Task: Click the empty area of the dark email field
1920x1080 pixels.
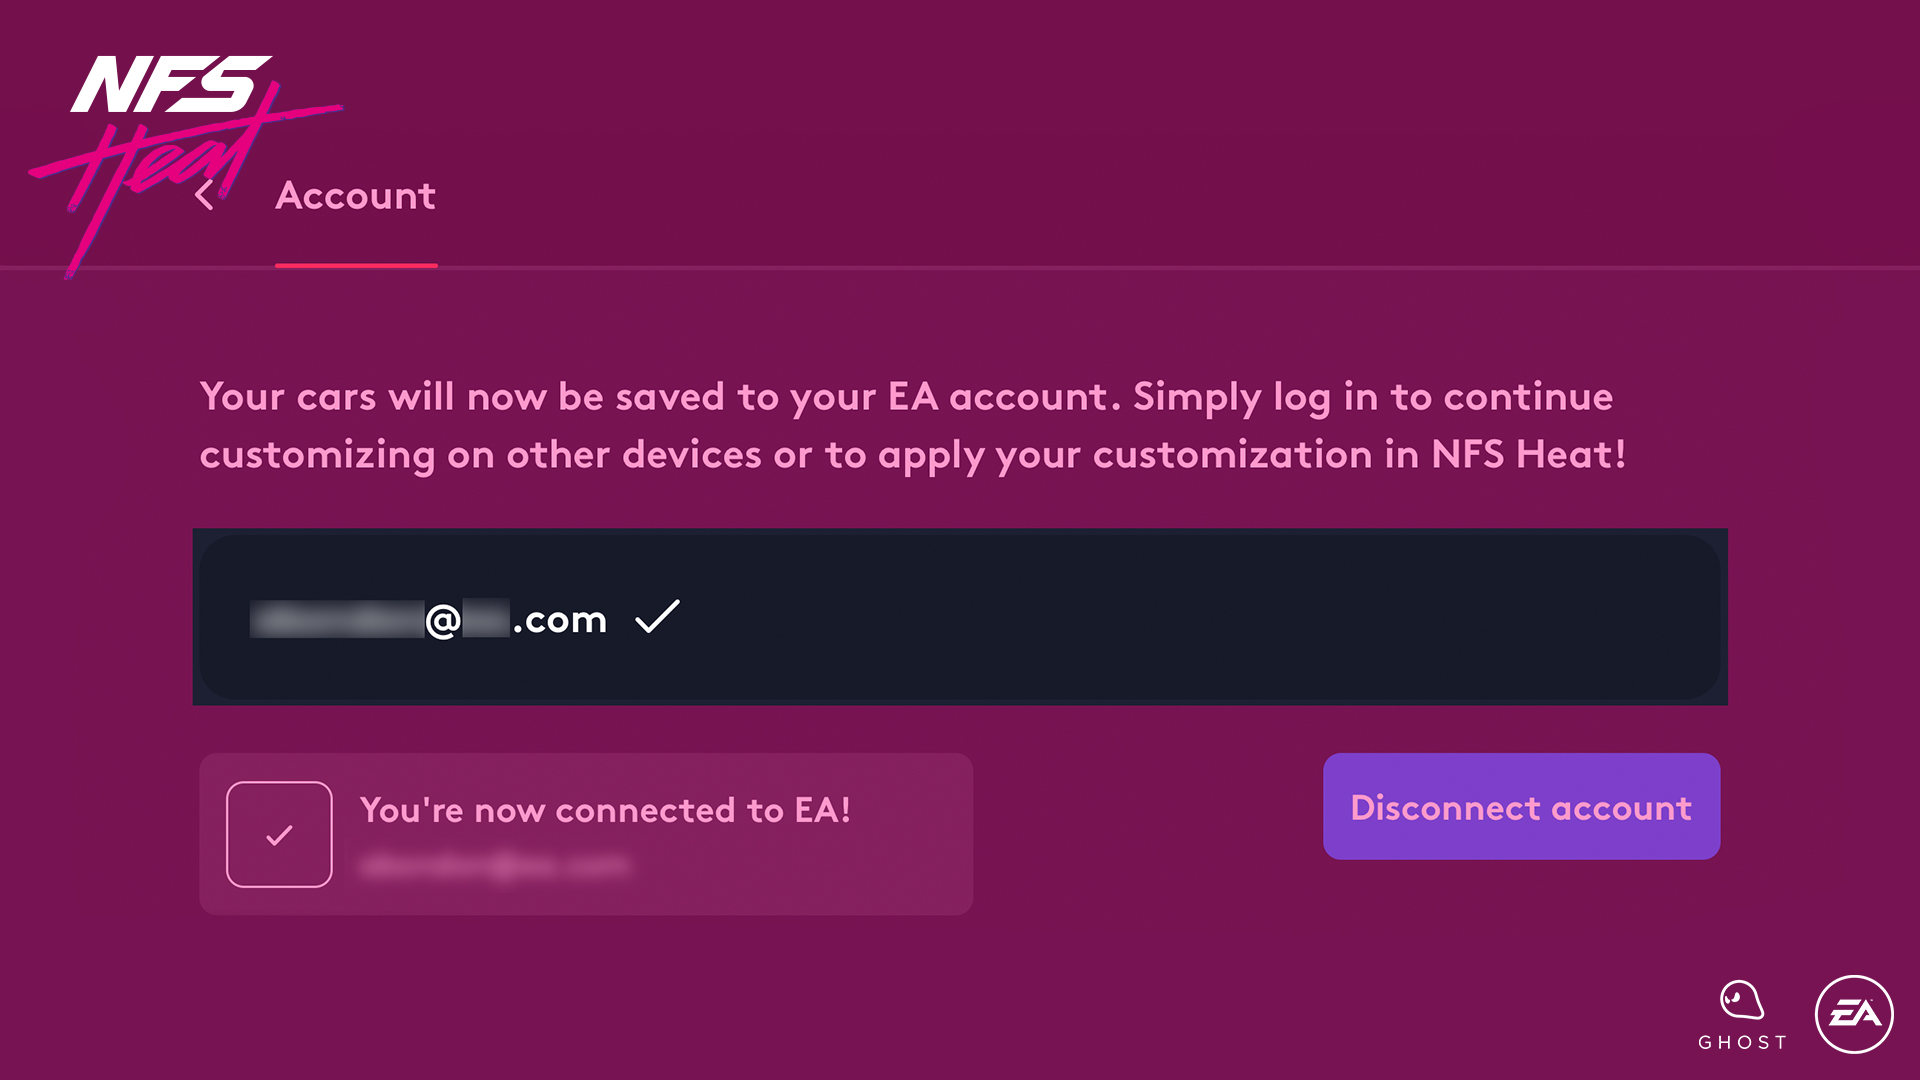Action: click(1200, 617)
